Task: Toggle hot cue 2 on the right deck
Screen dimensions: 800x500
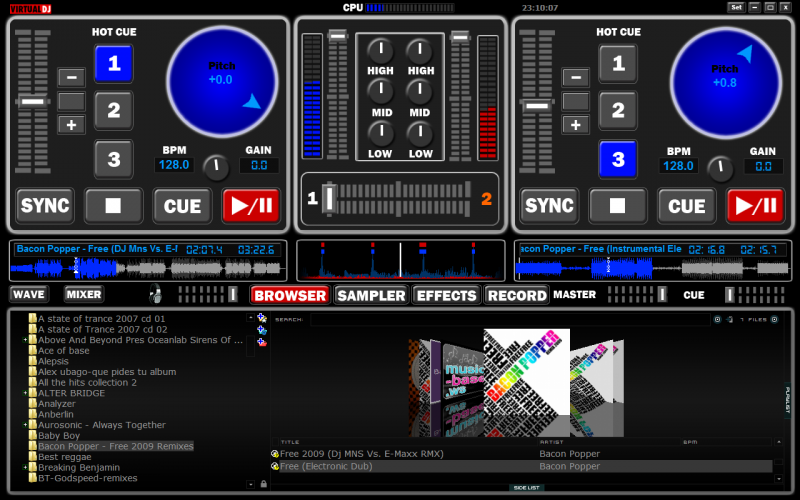Action: coord(618,110)
